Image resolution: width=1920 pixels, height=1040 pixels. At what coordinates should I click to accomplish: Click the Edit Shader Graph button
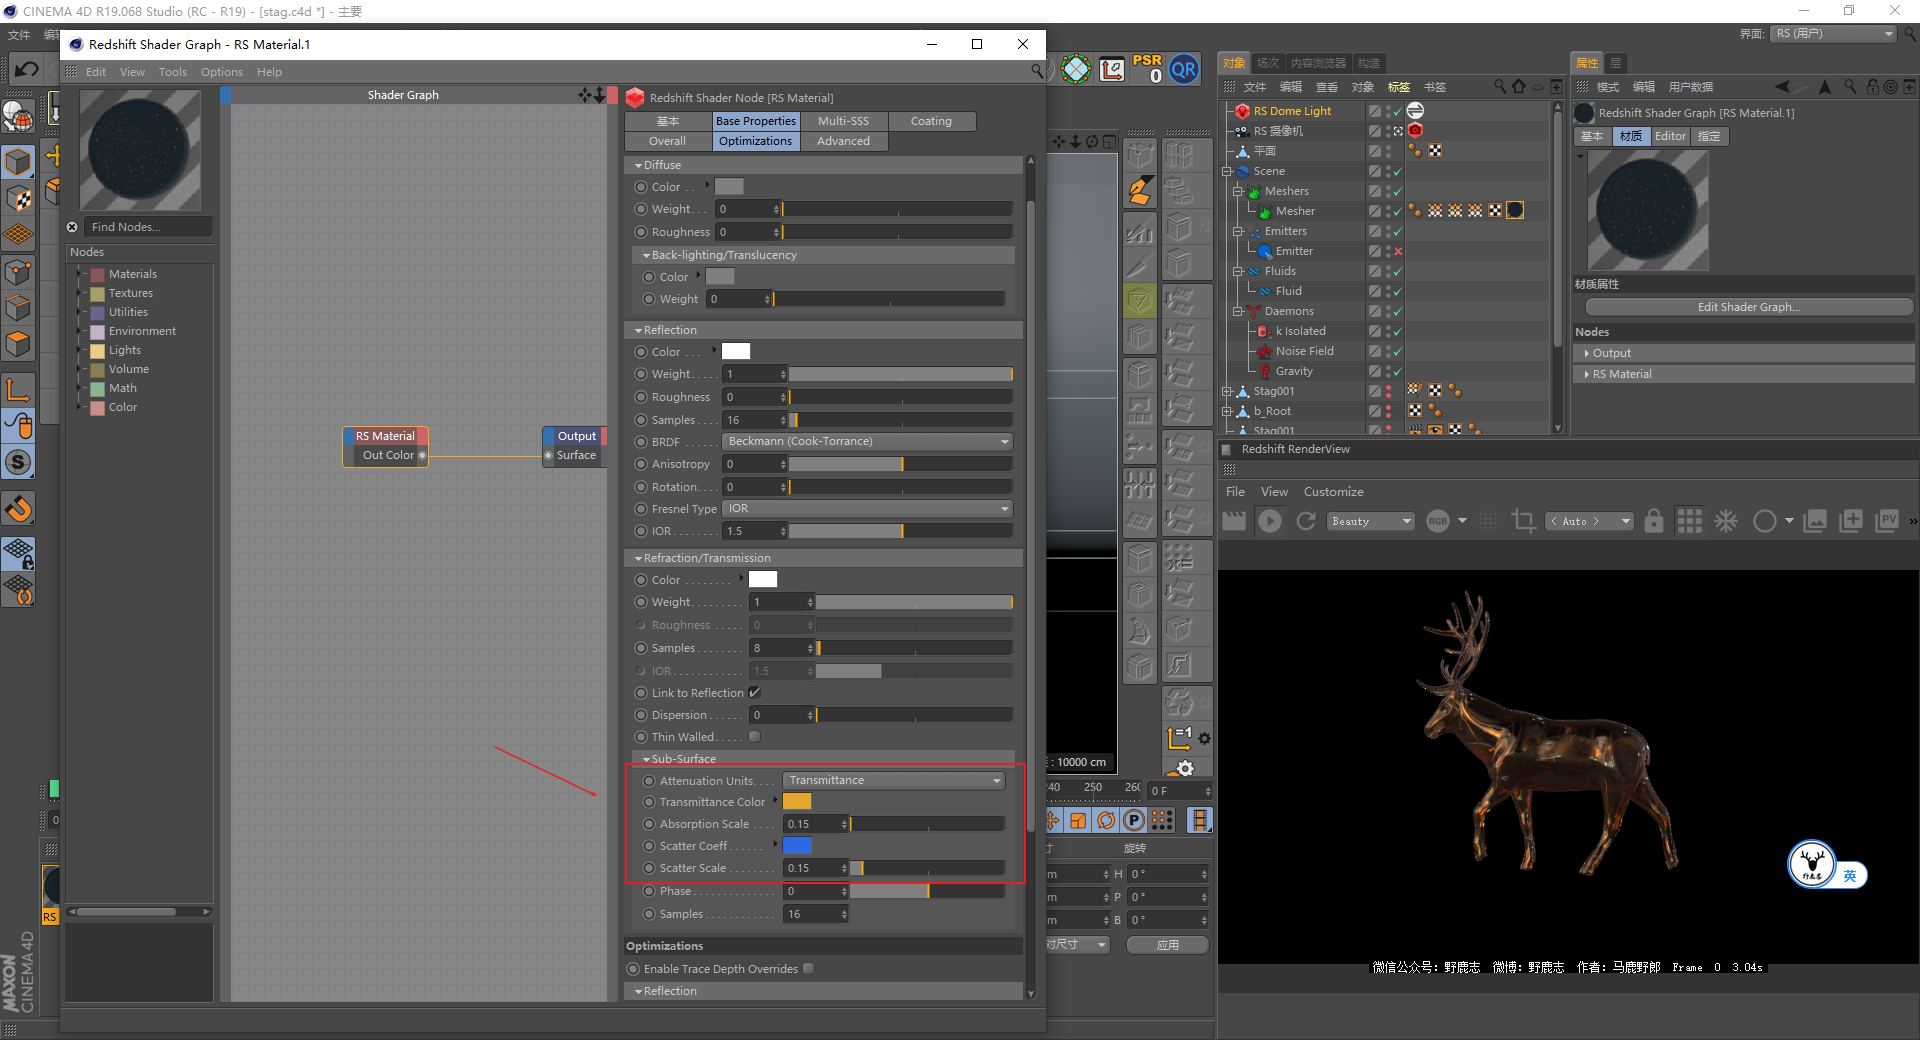point(1748,307)
